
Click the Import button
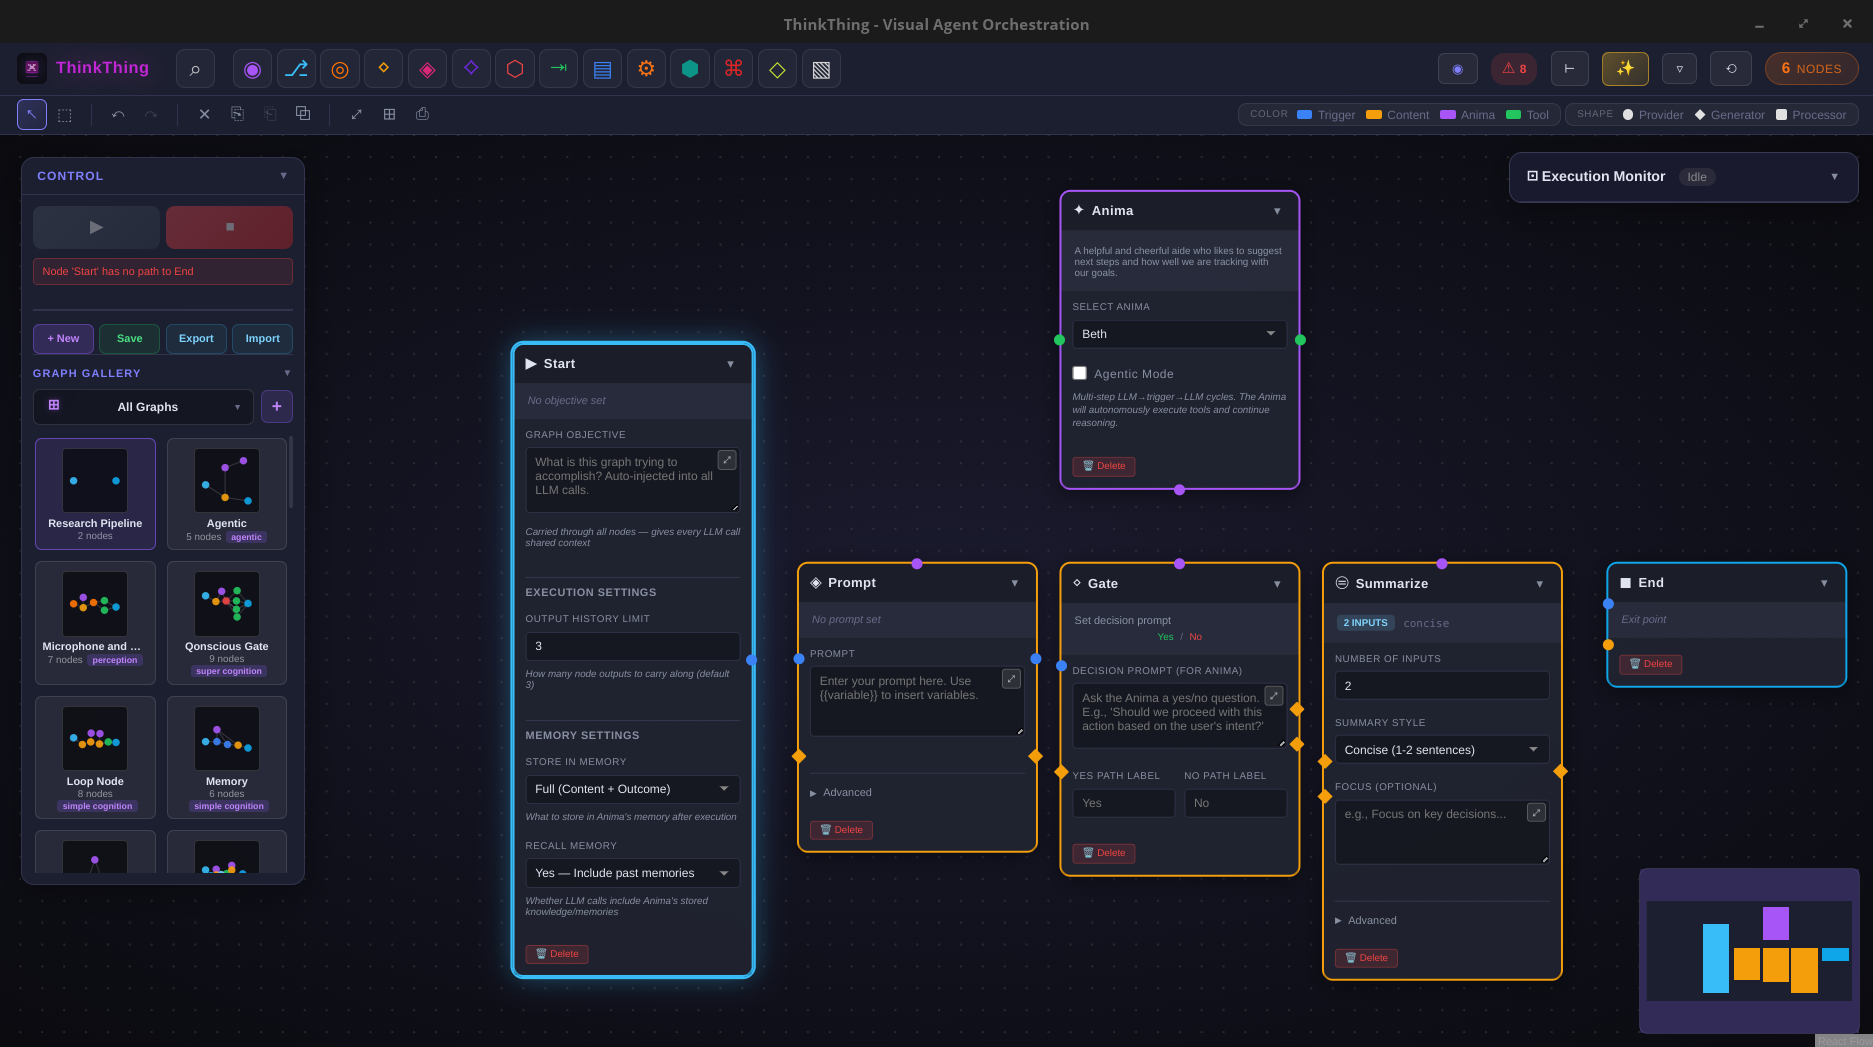(x=262, y=339)
